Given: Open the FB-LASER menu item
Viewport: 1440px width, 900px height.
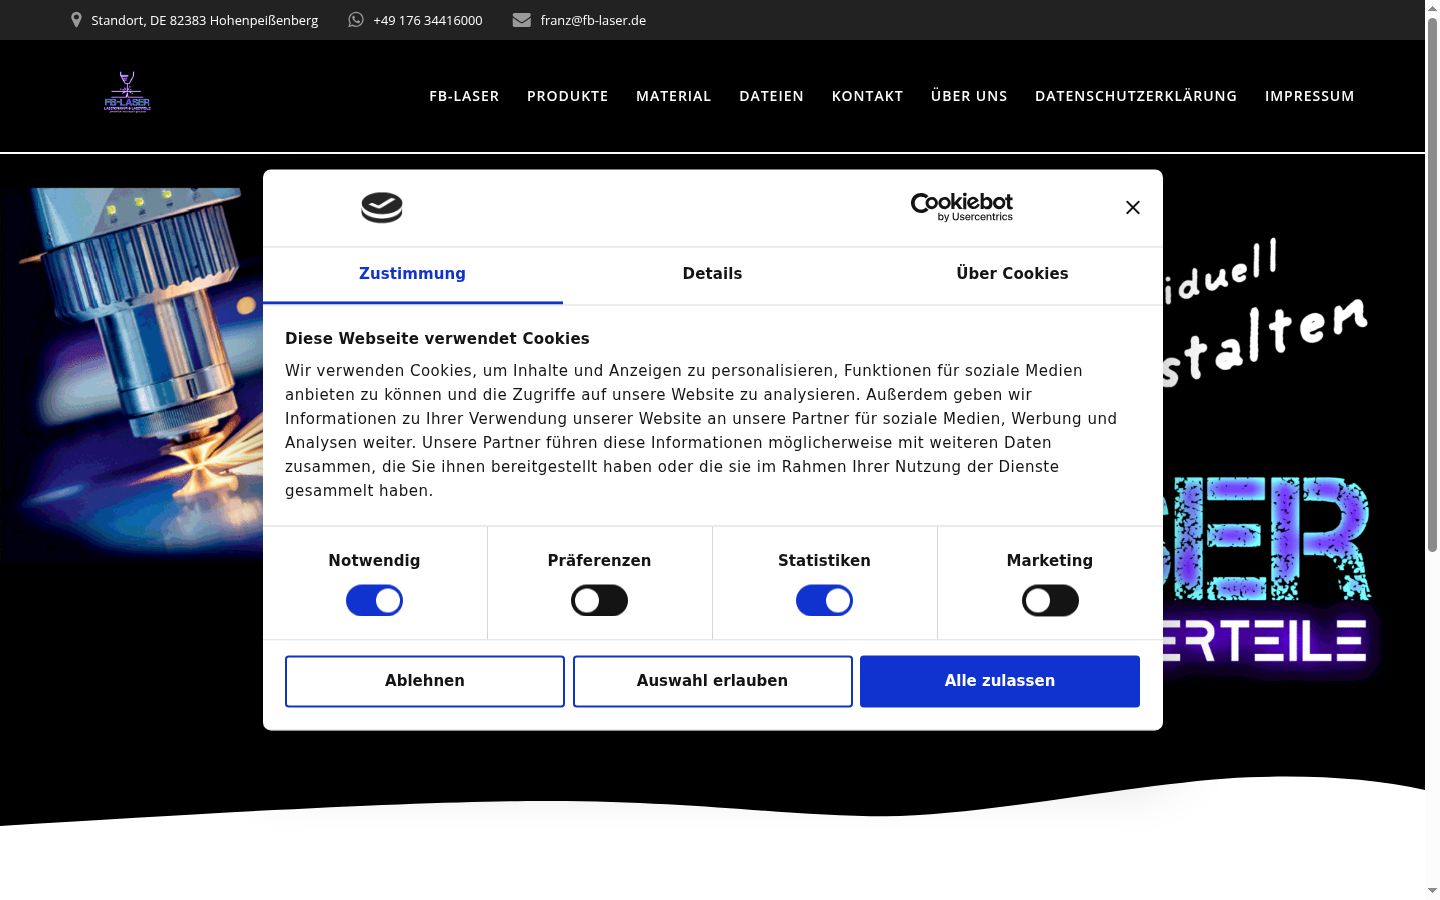Looking at the screenshot, I should (464, 96).
